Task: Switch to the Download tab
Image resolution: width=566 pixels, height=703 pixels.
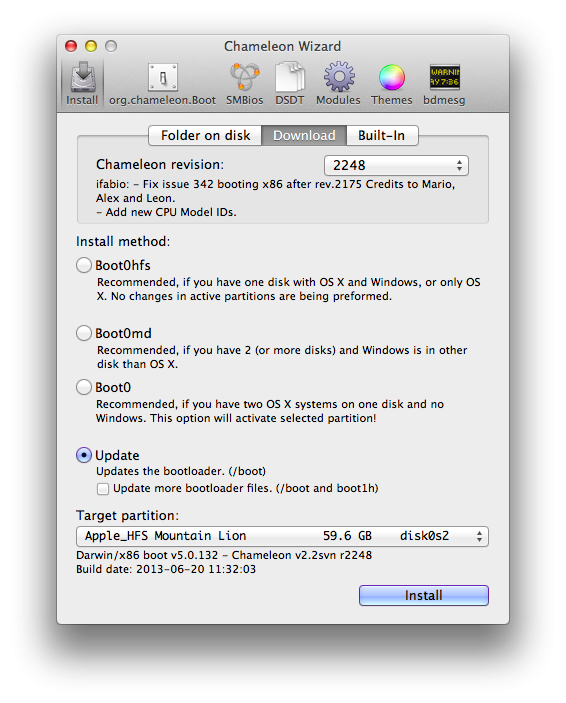Action: (x=304, y=135)
